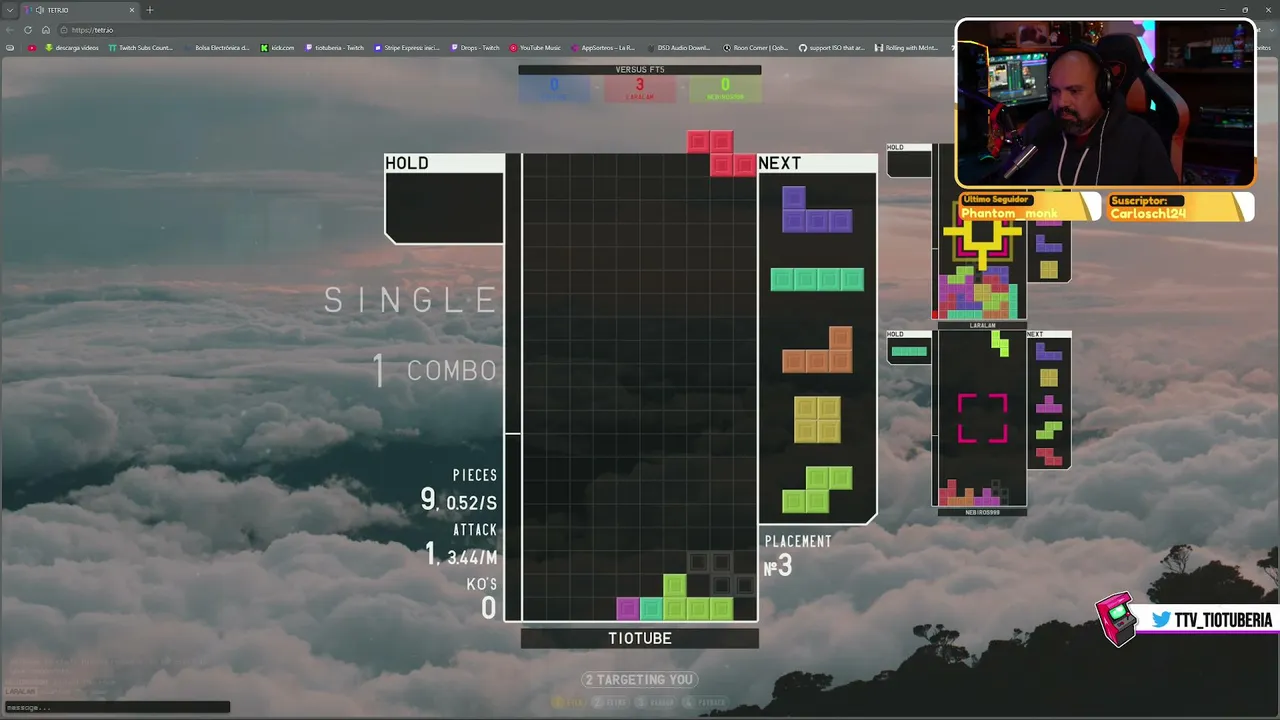Click the yellow target marker on top opponent board
1280x720 pixels.
point(983,236)
